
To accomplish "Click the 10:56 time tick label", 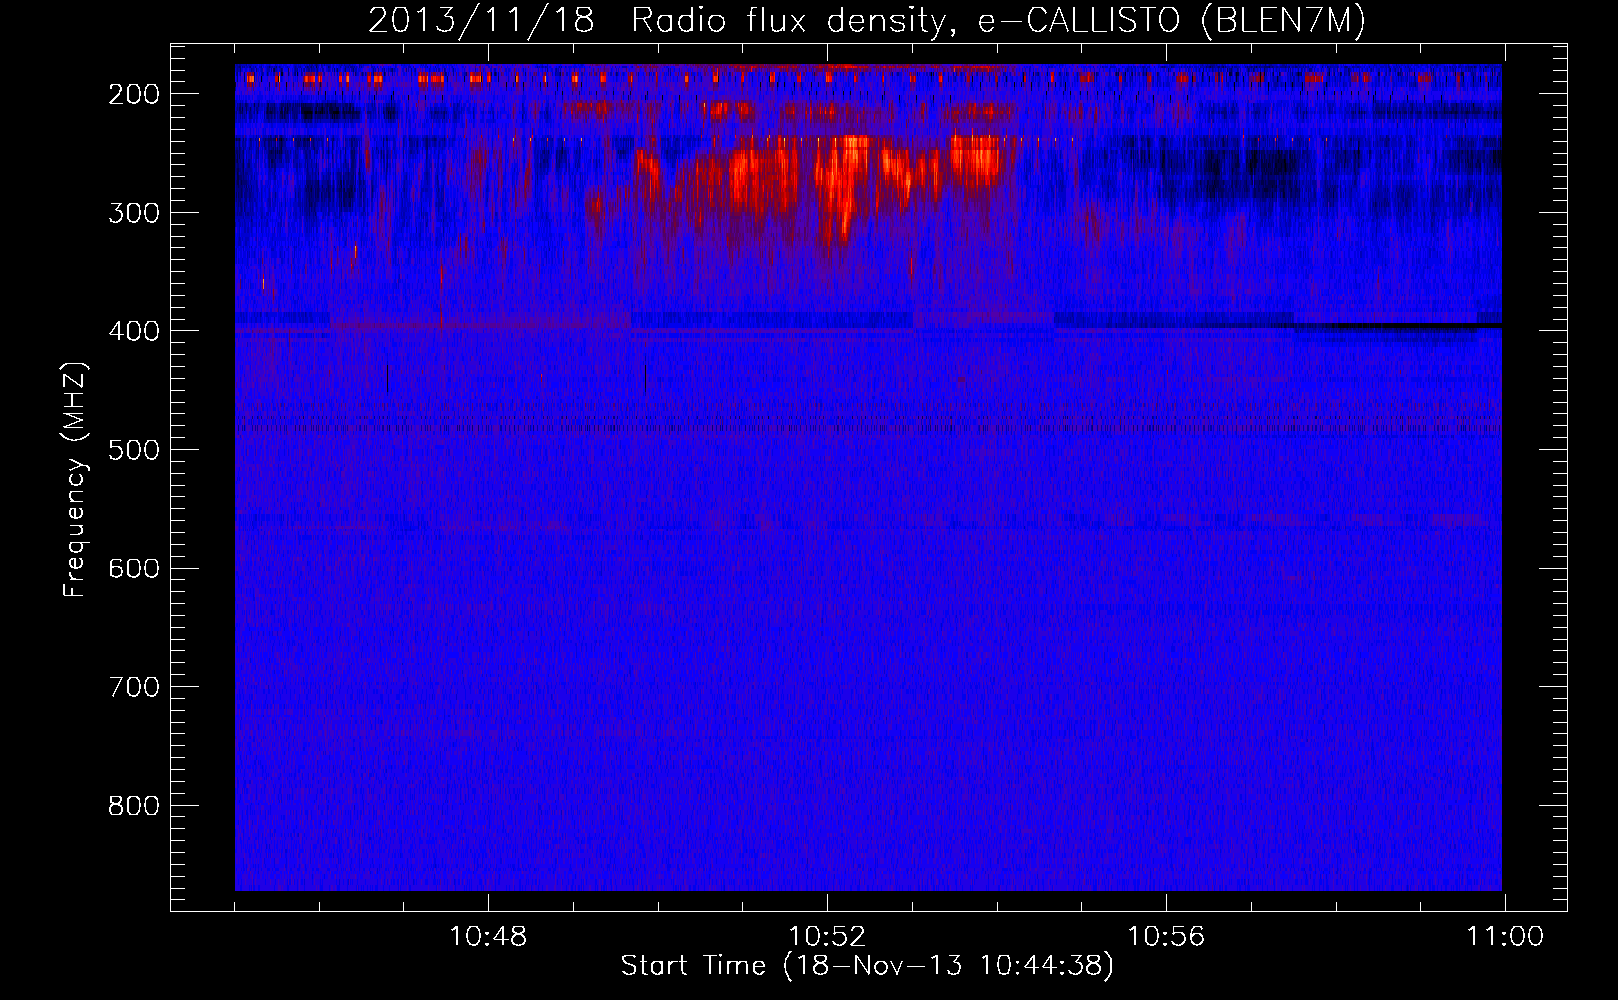I will (x=1166, y=937).
